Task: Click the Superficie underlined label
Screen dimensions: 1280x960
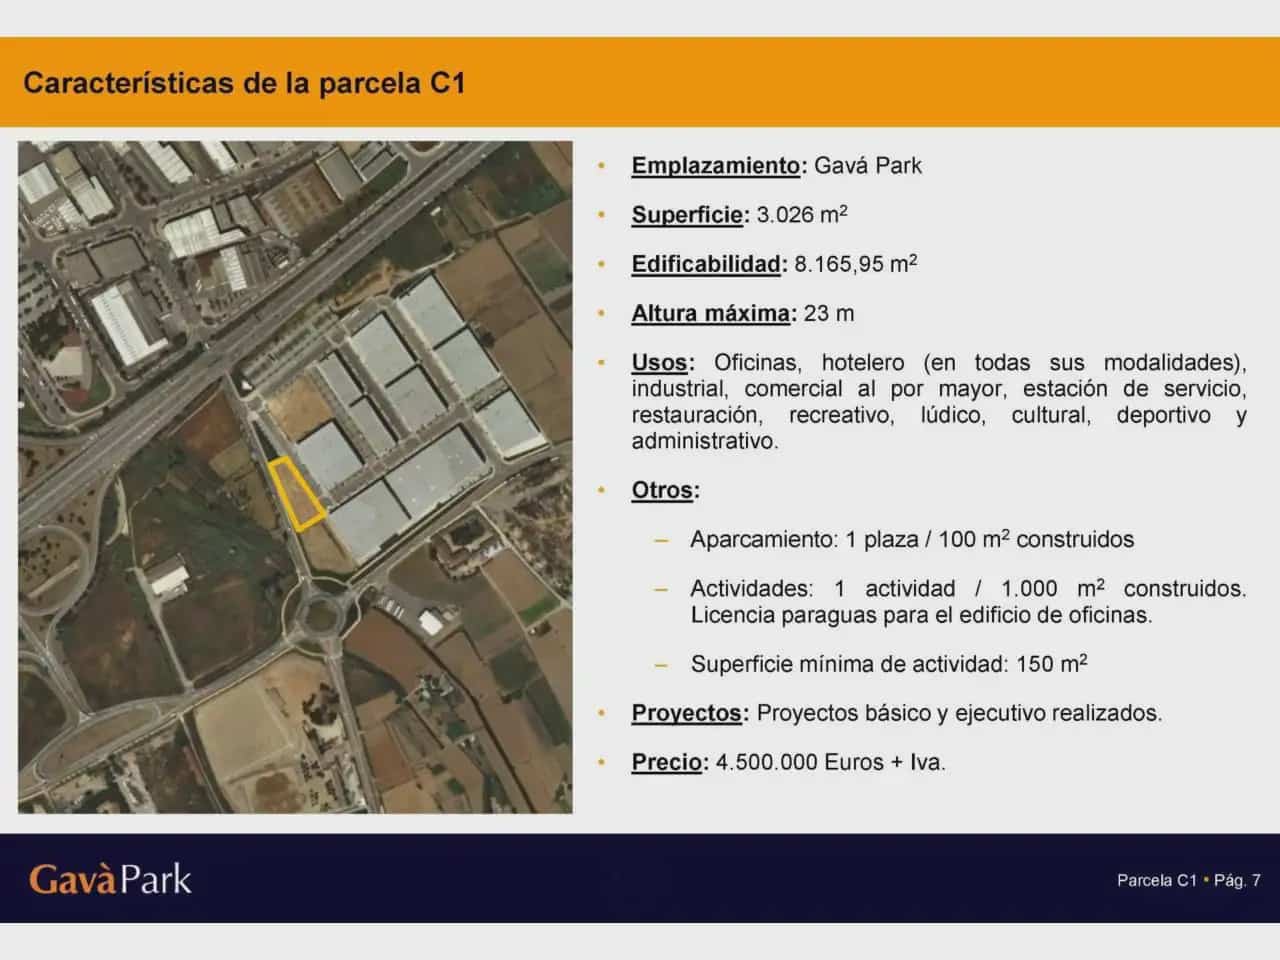Action: pyautogui.click(x=688, y=215)
